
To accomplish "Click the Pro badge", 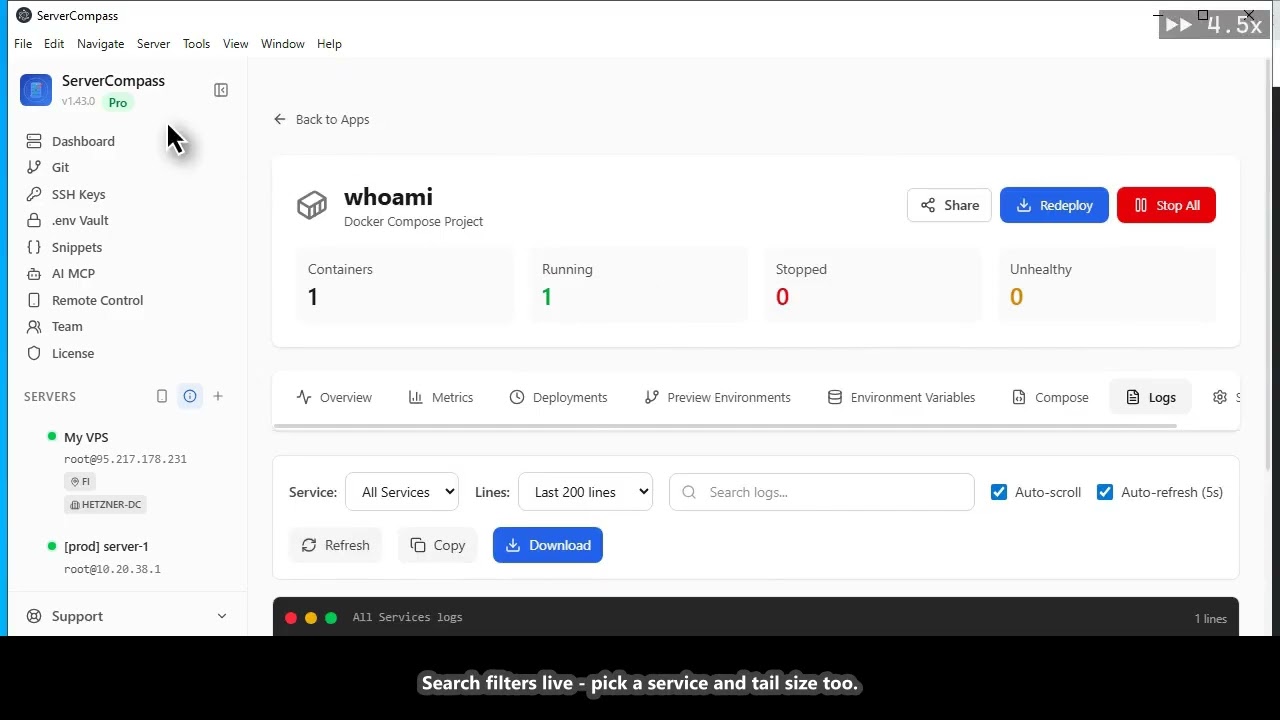I will [x=118, y=103].
